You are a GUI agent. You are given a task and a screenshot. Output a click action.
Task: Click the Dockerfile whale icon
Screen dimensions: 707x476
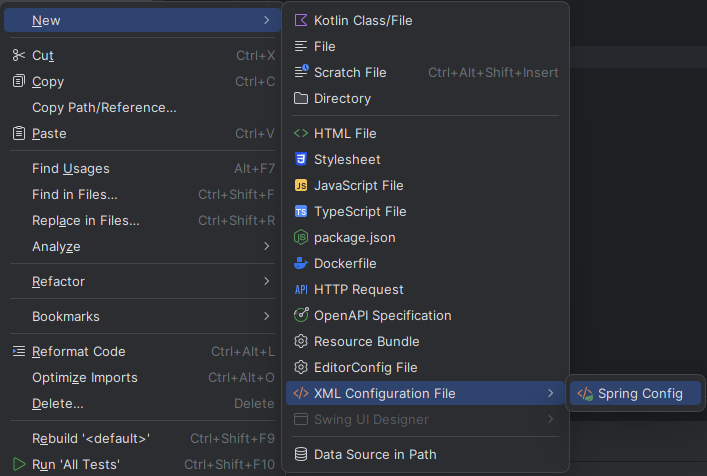coord(301,263)
